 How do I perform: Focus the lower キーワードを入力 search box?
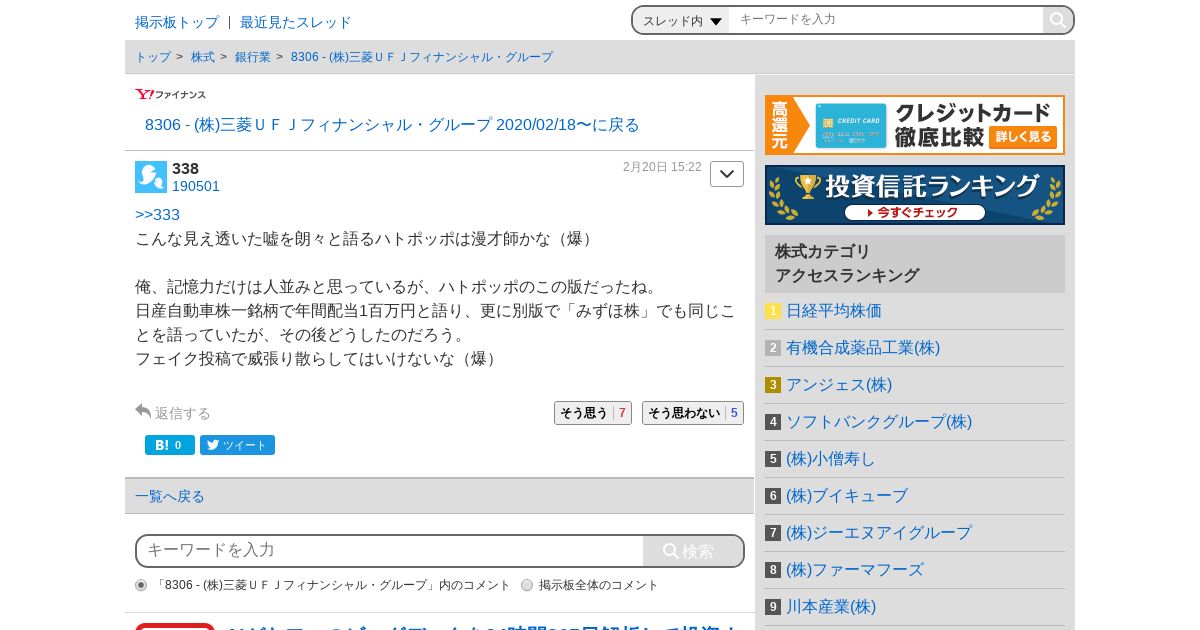(x=390, y=551)
